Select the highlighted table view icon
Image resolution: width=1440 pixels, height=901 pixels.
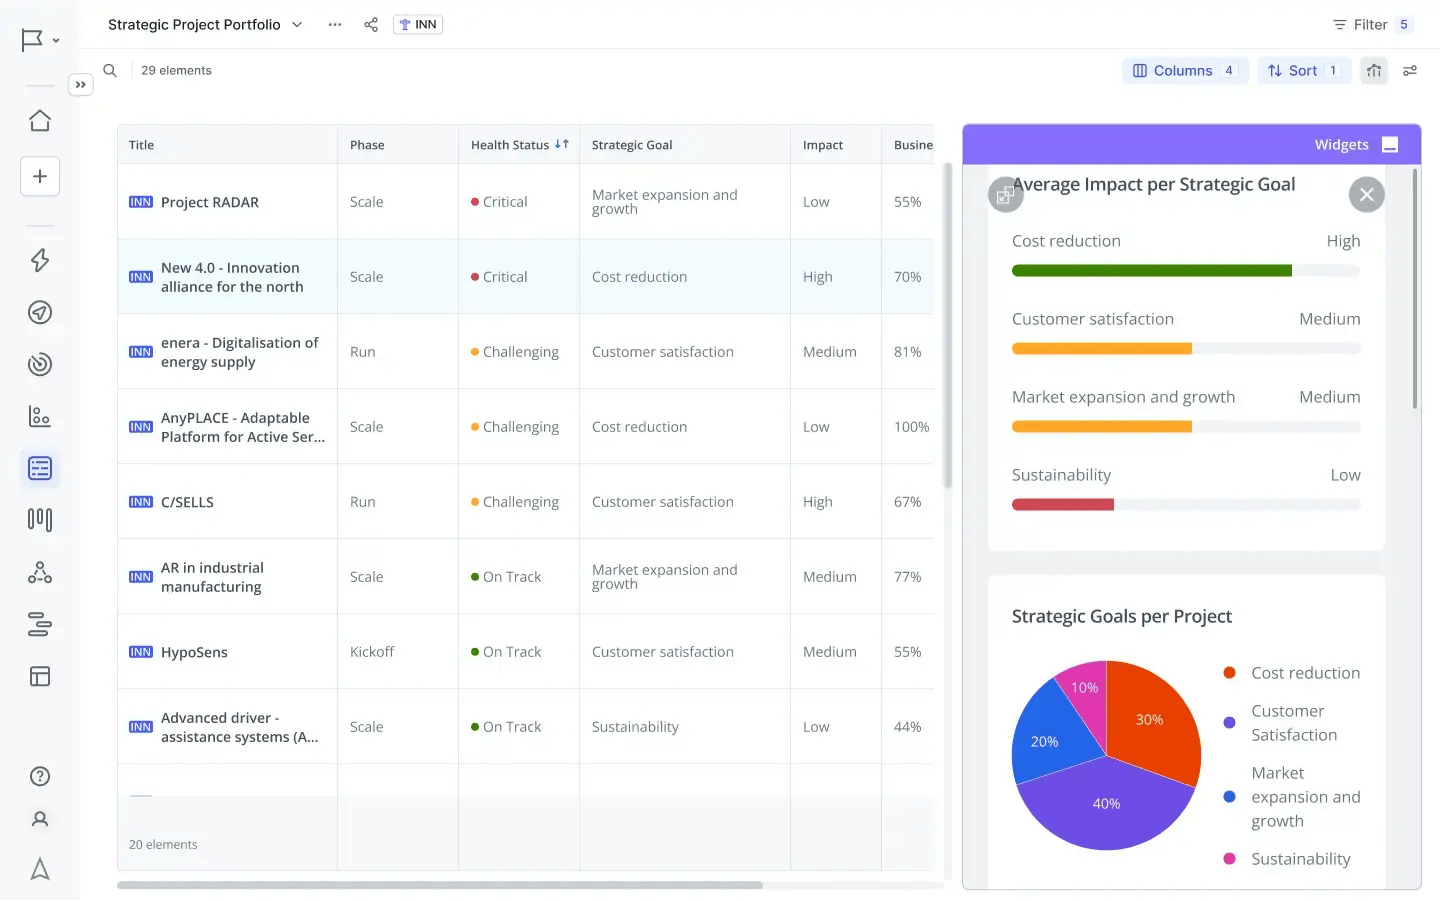[40, 467]
